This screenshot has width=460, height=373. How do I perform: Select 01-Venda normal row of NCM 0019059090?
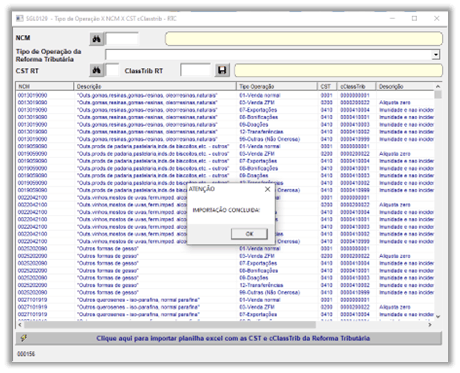point(225,146)
